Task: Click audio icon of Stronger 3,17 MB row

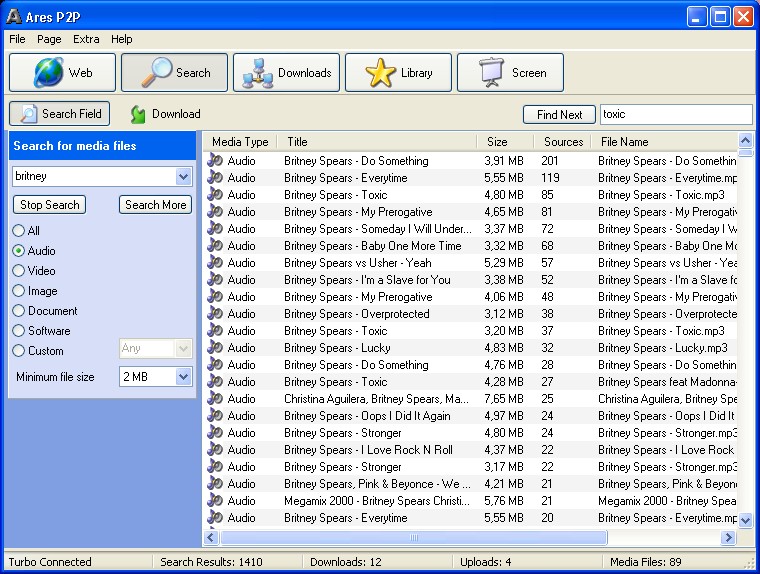Action: [215, 466]
